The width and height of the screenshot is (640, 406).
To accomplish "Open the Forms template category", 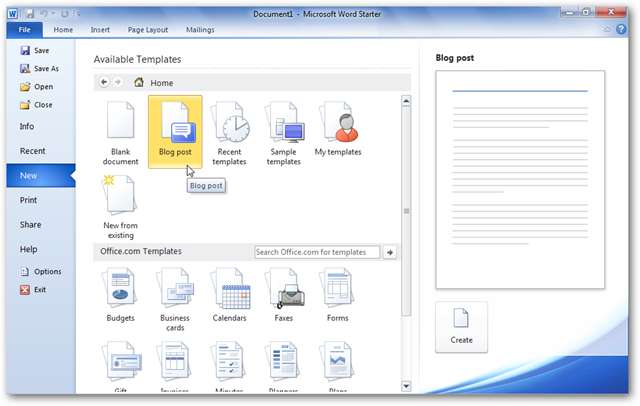I will [x=338, y=290].
